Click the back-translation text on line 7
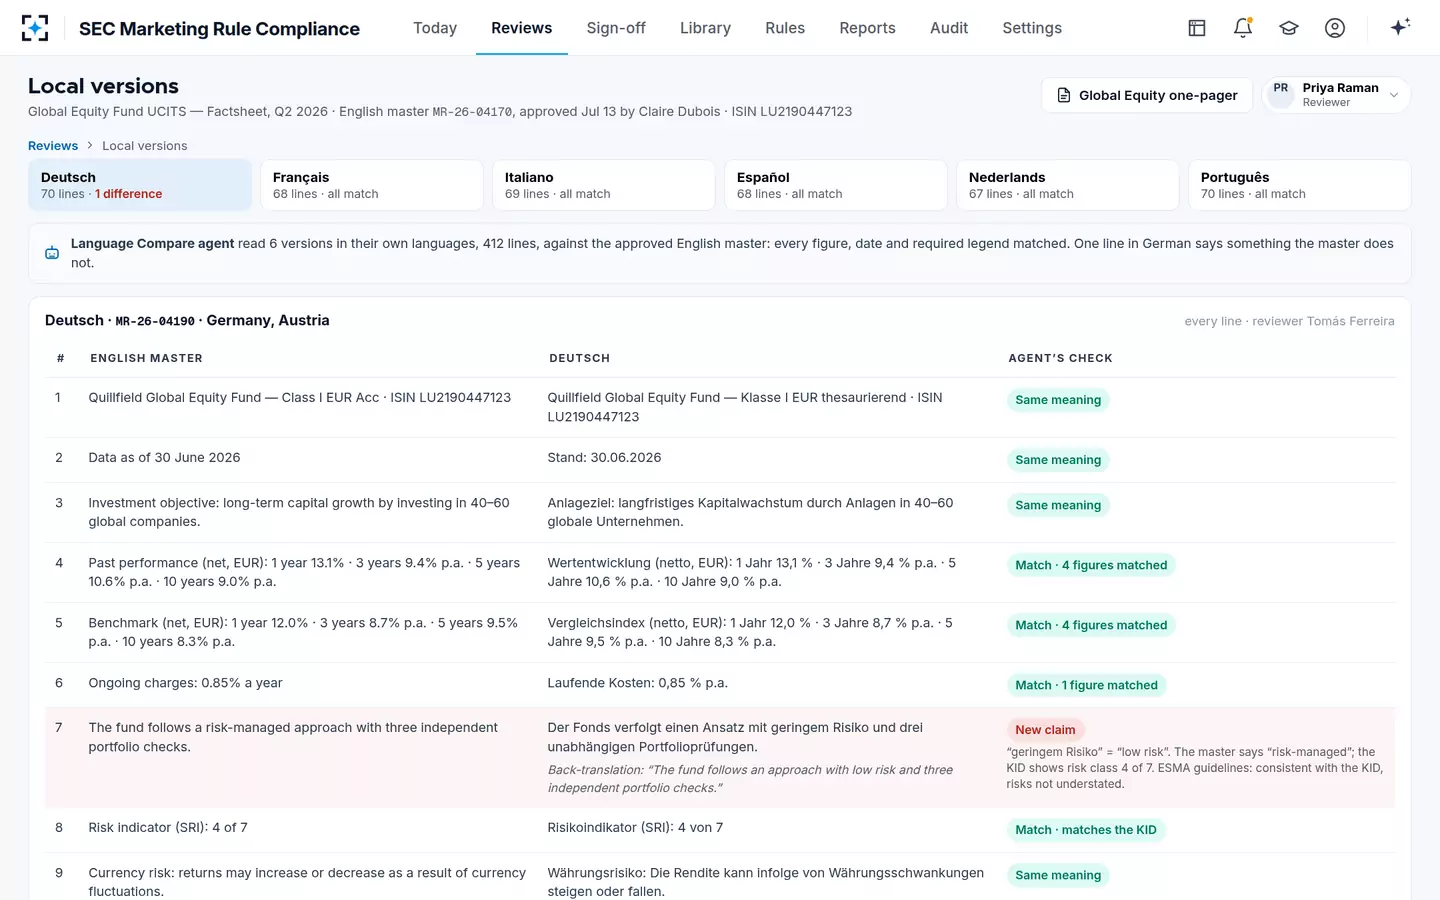The height and width of the screenshot is (900, 1440). click(750, 779)
